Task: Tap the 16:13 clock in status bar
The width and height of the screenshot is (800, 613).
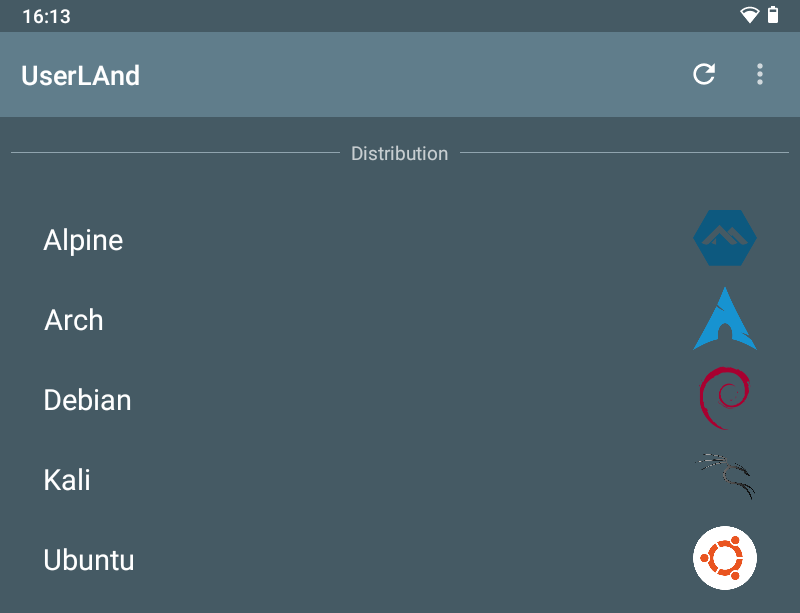Action: click(46, 16)
